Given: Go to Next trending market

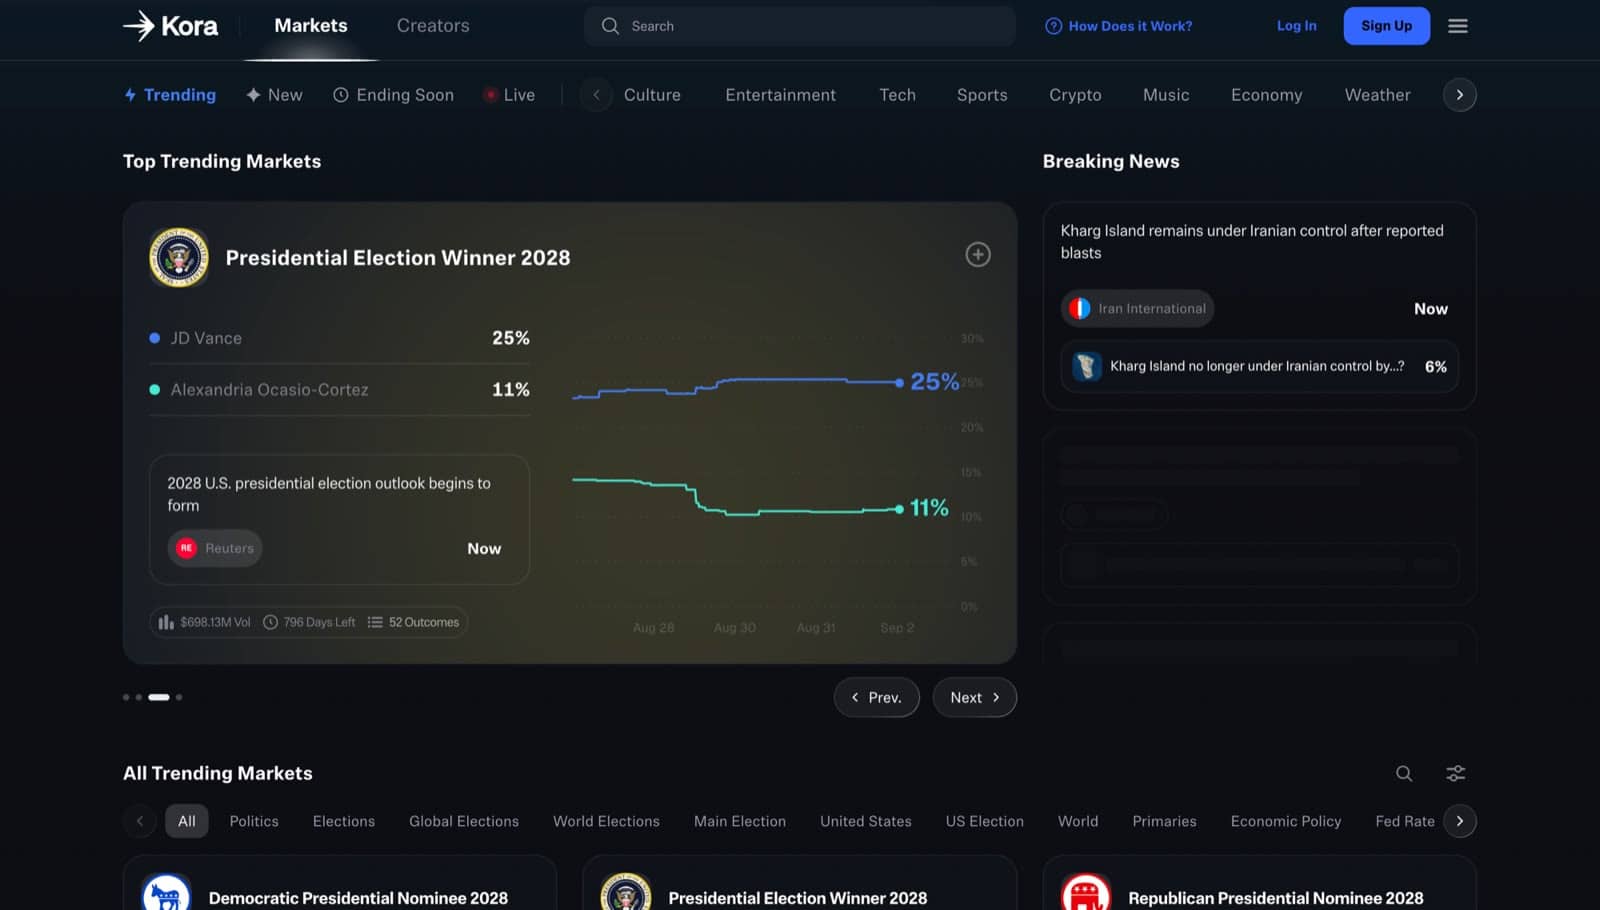Looking at the screenshot, I should (x=975, y=697).
